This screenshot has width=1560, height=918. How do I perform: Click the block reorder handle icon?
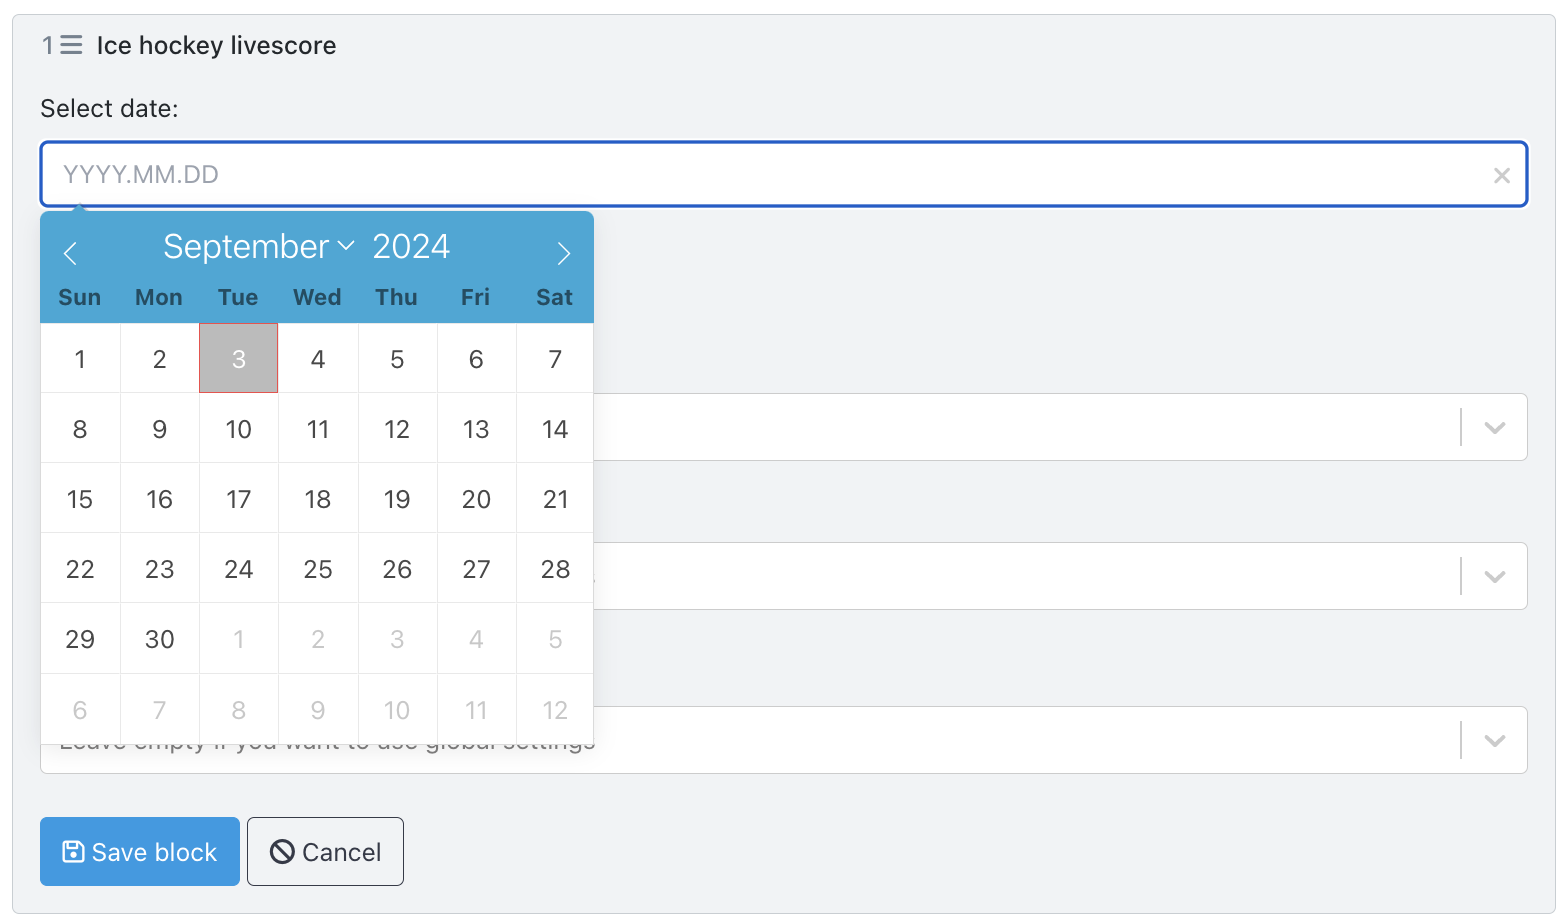pos(71,45)
